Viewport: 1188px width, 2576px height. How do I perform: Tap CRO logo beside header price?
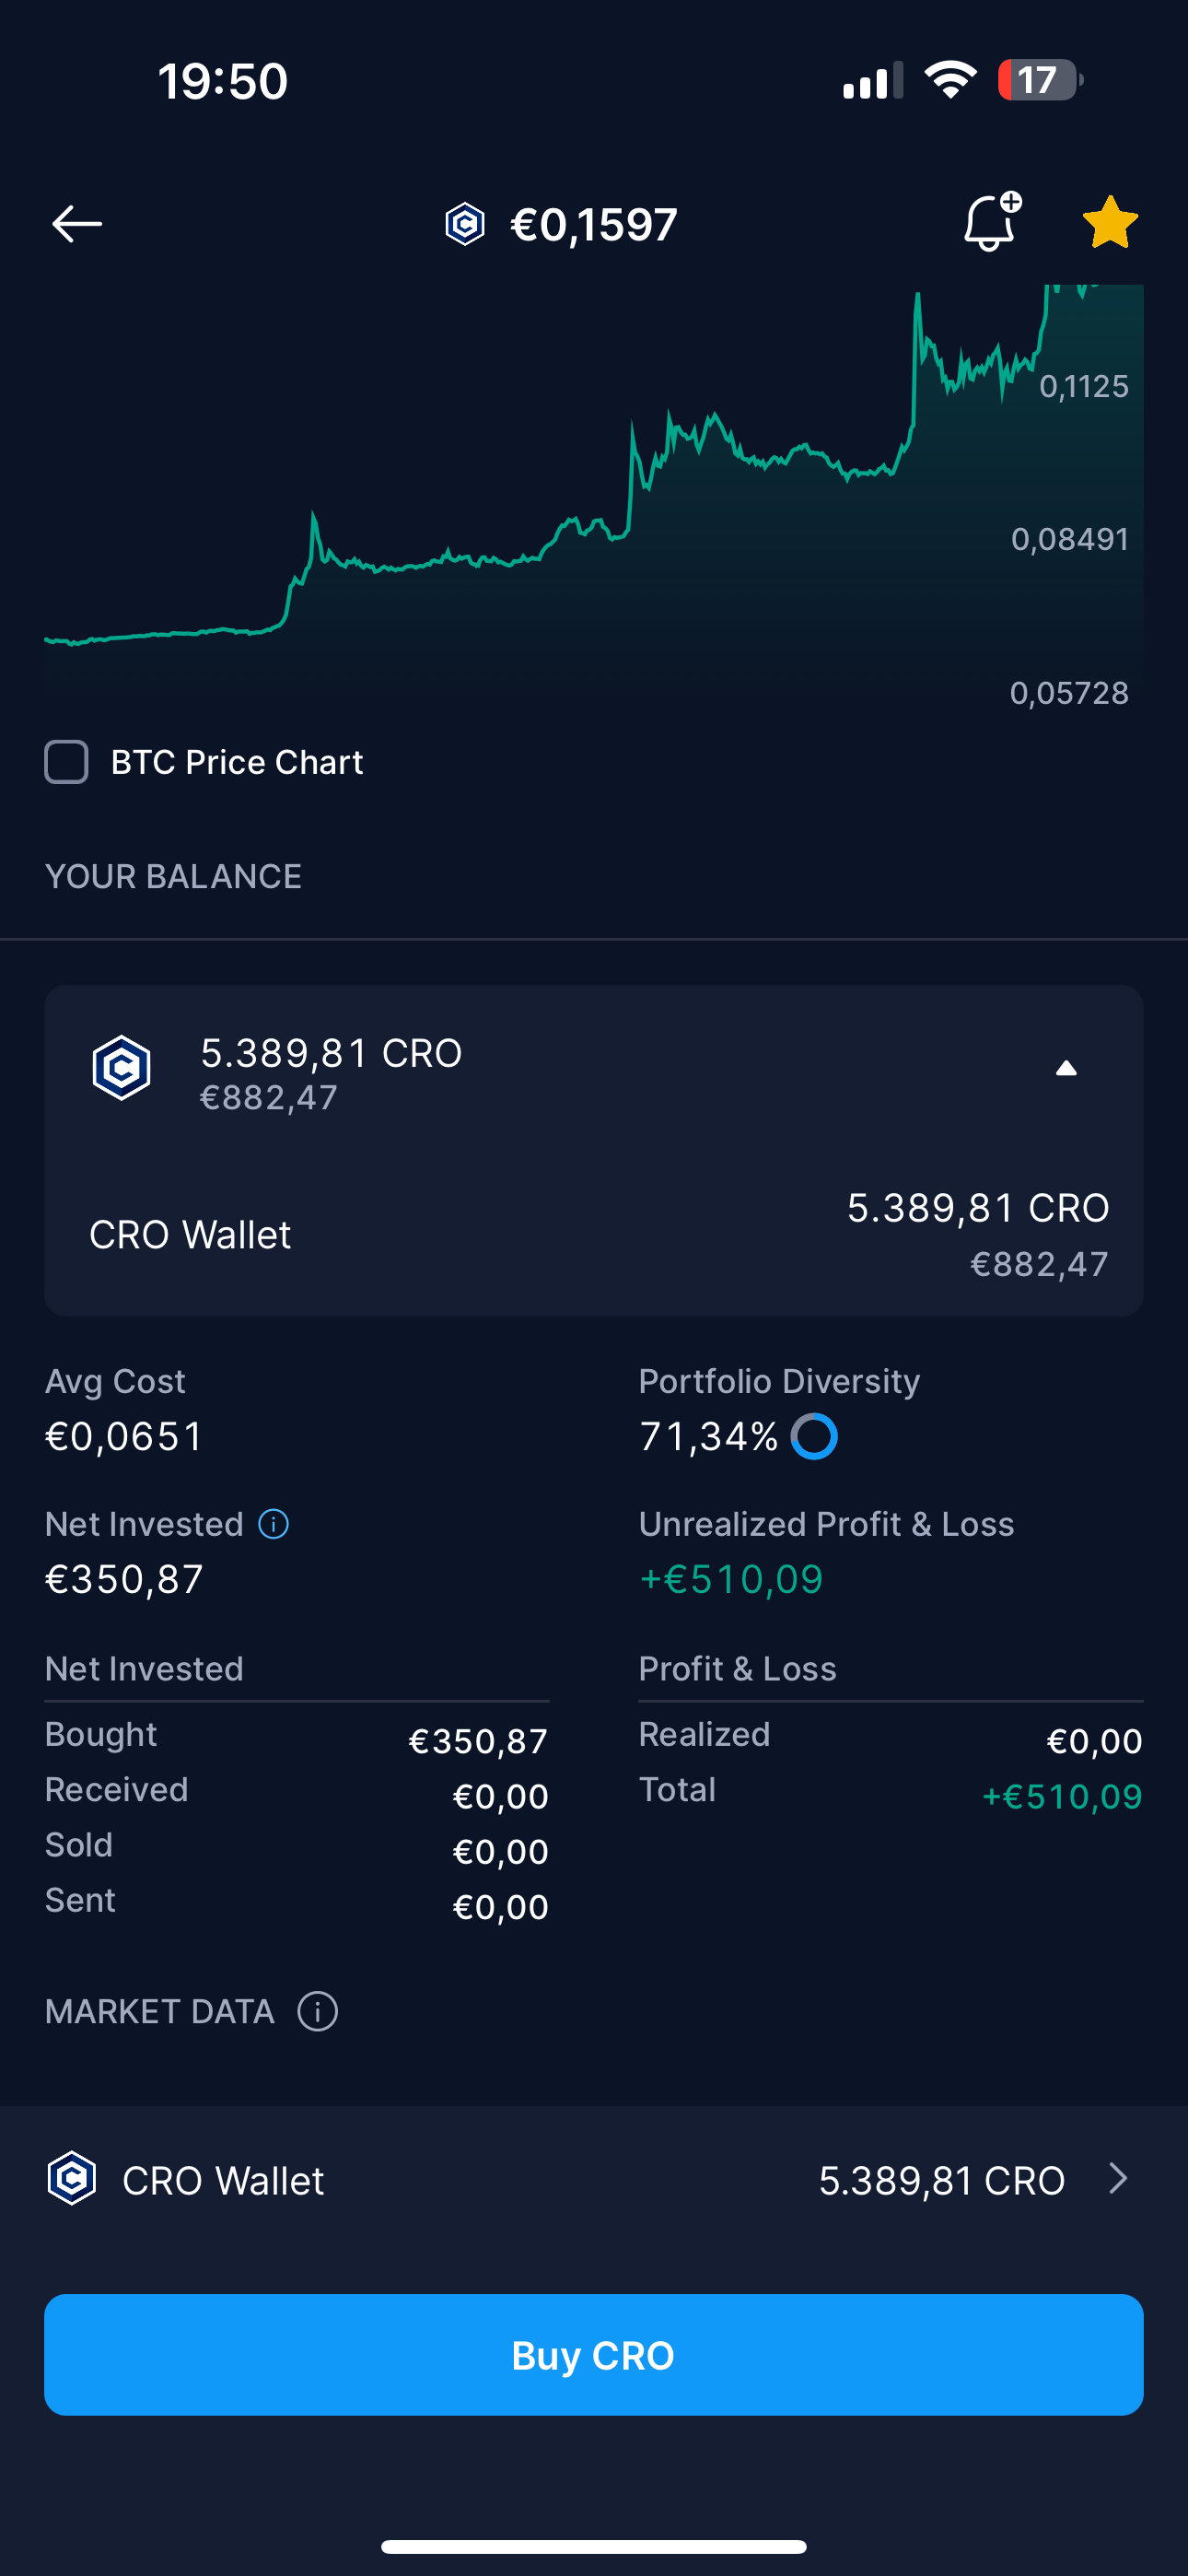pyautogui.click(x=465, y=224)
